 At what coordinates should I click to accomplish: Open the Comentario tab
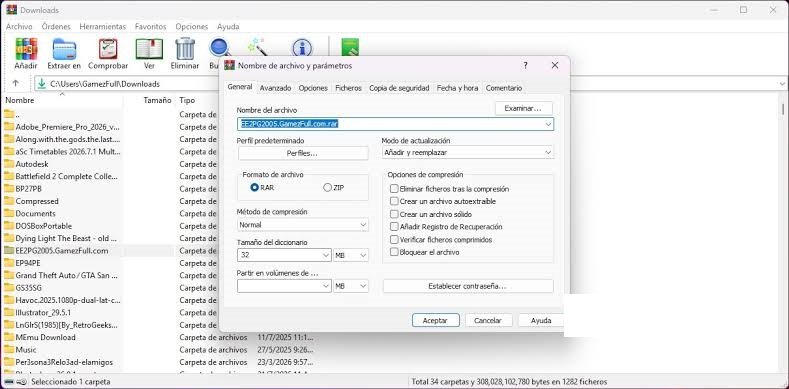coord(504,88)
